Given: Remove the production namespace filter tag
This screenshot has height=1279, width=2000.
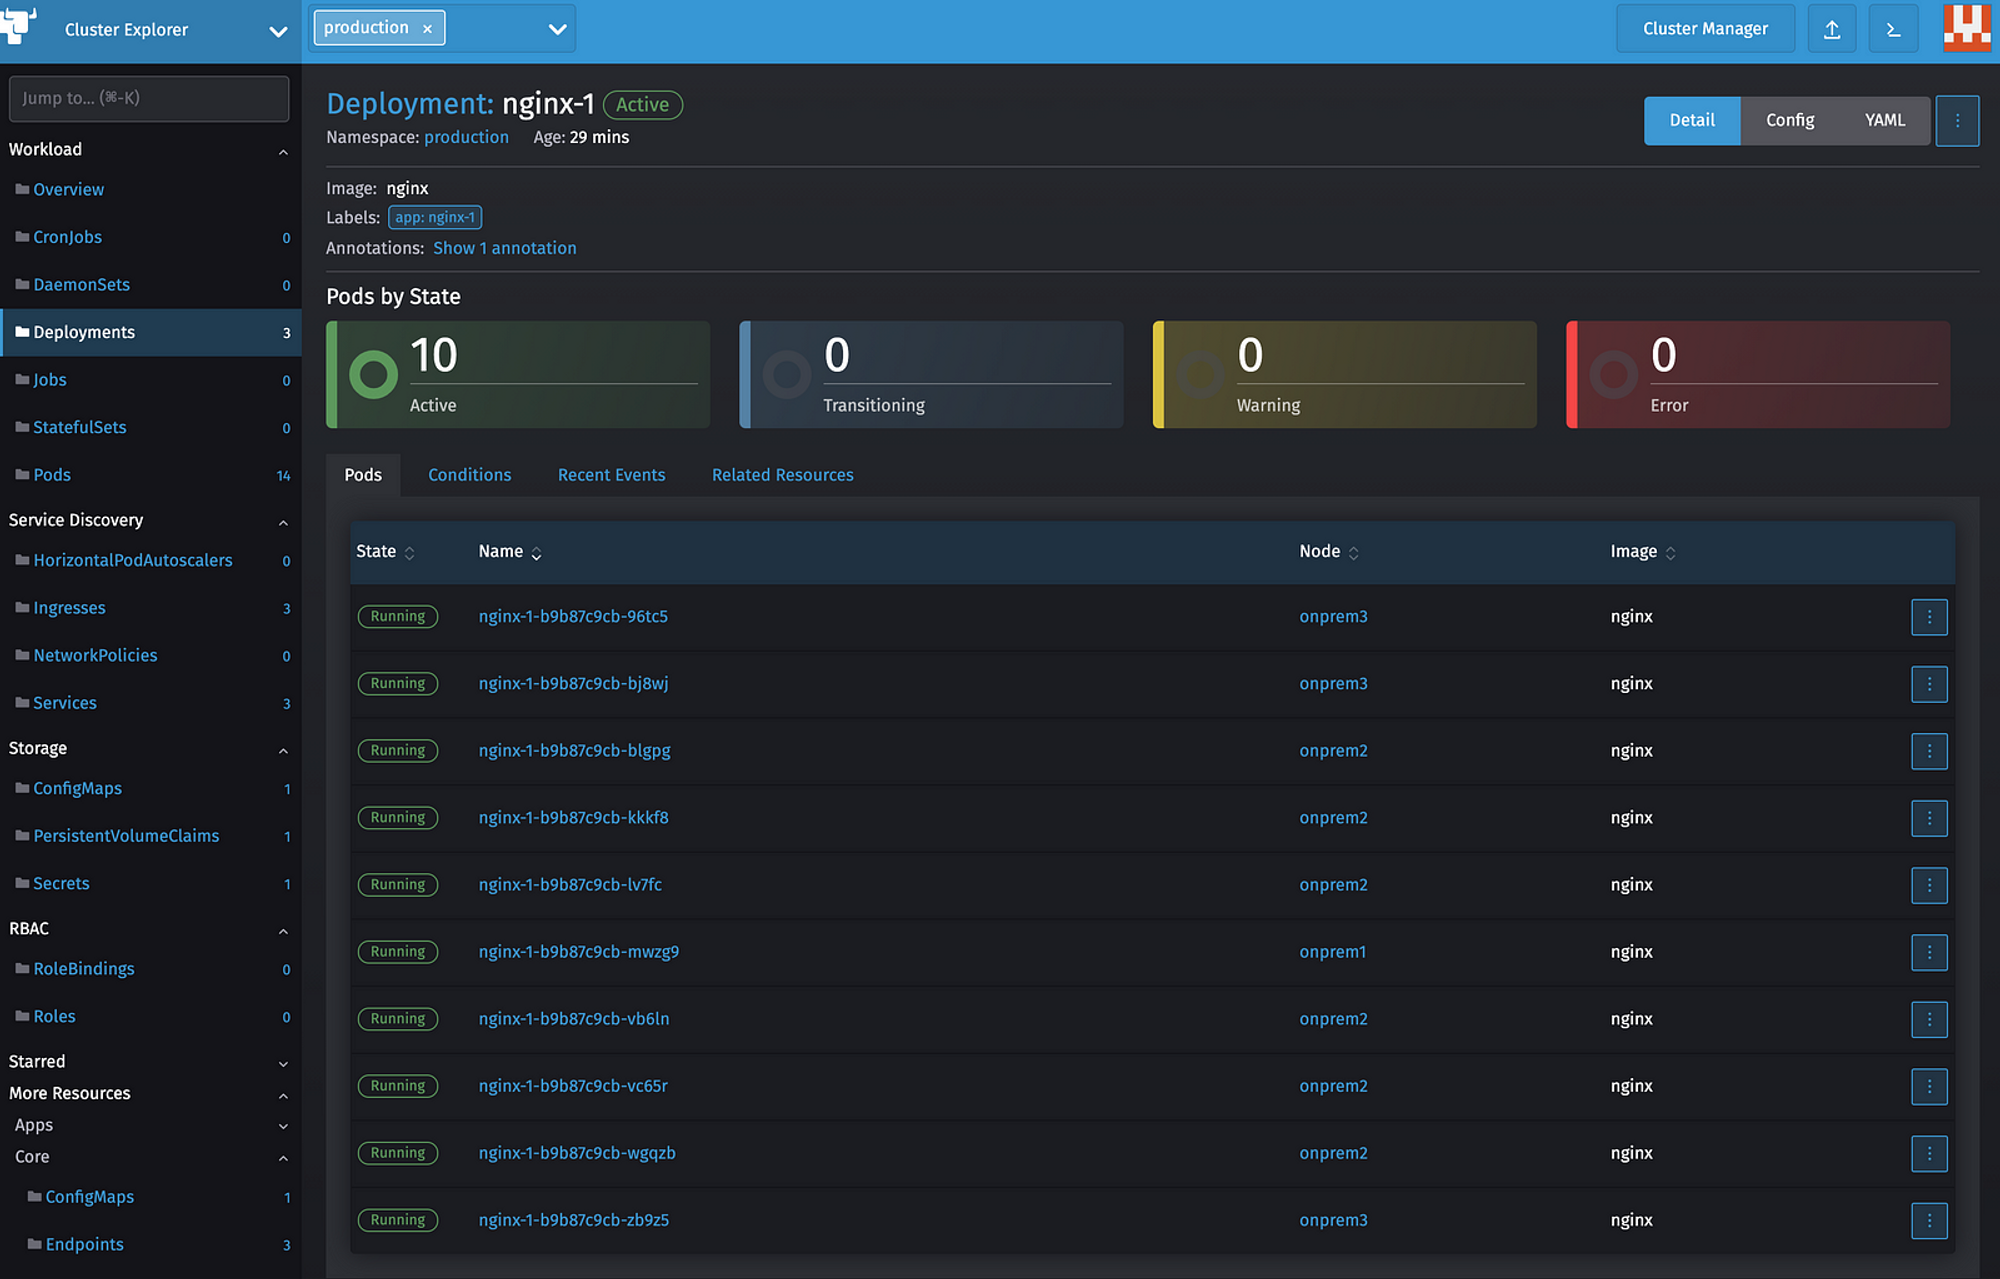Looking at the screenshot, I should click(427, 29).
